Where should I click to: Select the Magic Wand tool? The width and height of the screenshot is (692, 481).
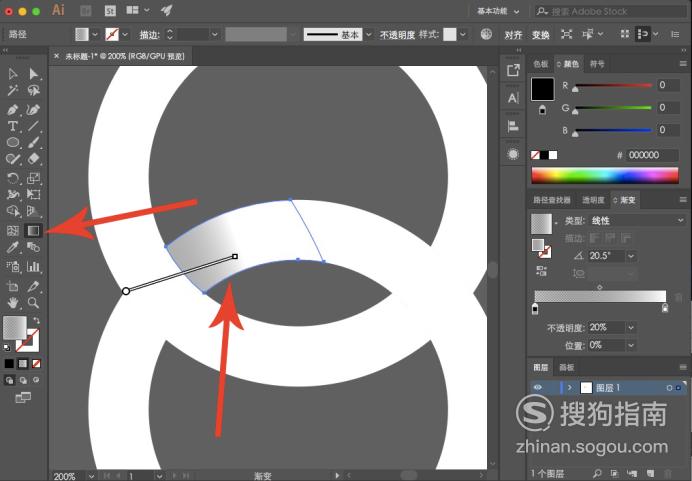click(x=13, y=90)
